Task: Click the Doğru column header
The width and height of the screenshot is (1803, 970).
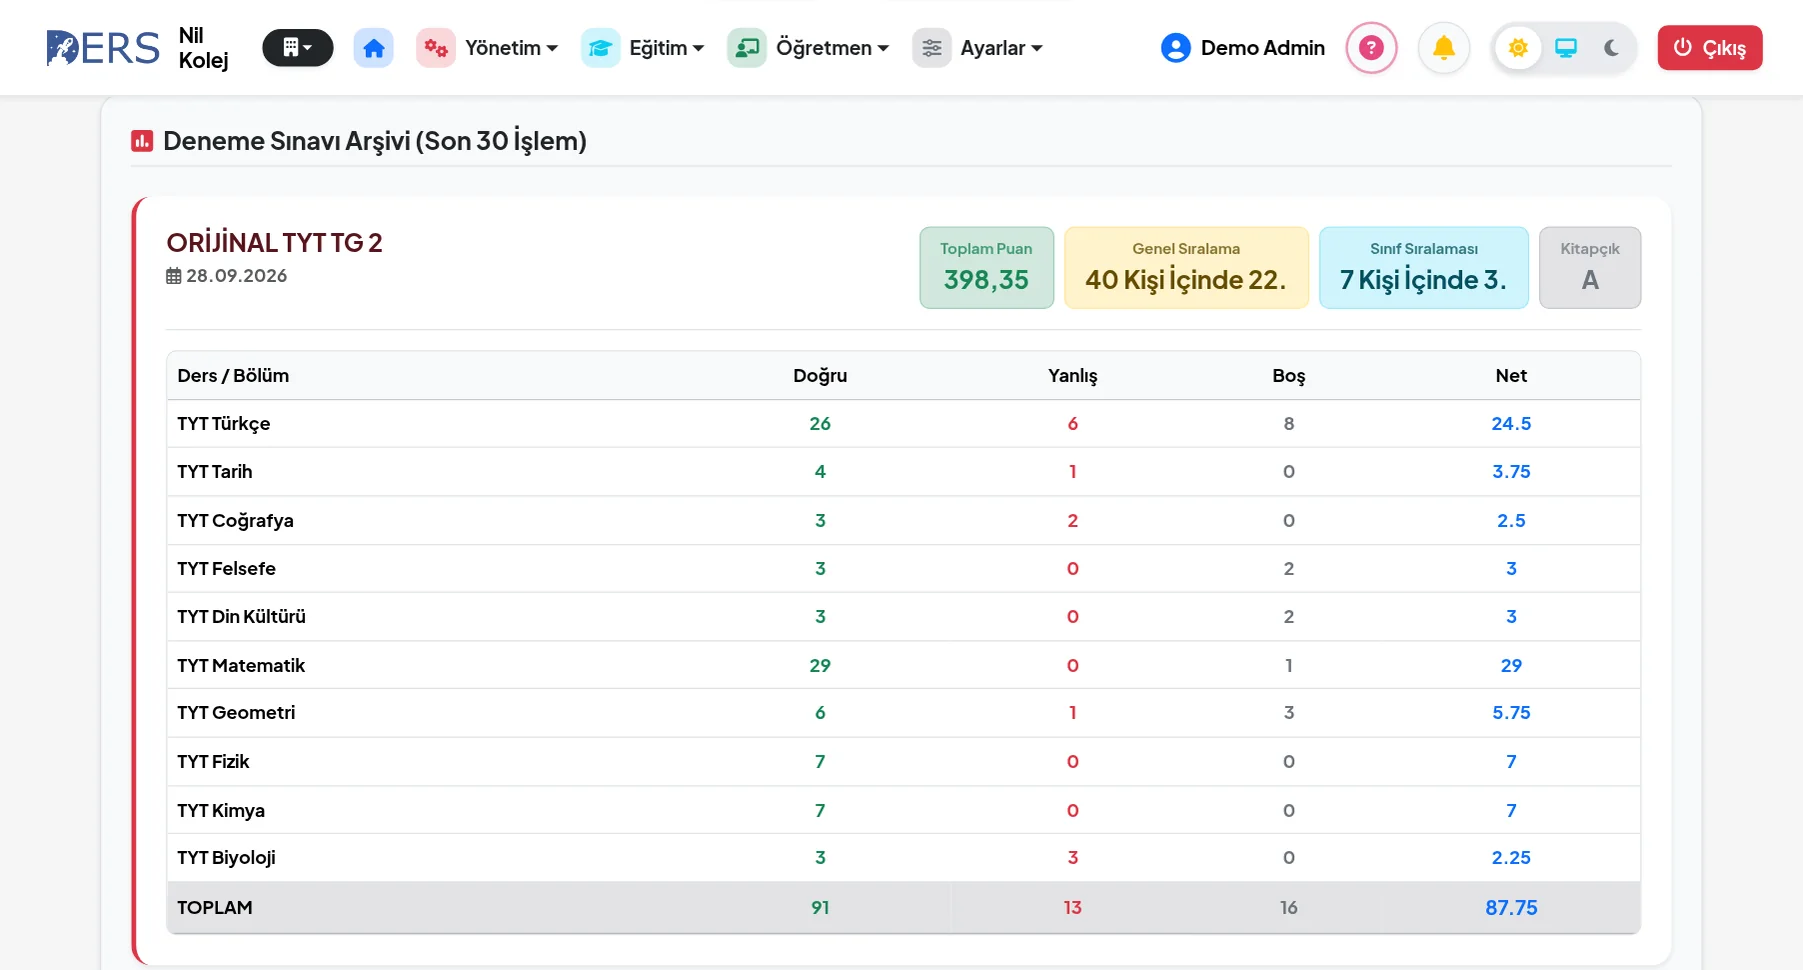Action: click(820, 376)
